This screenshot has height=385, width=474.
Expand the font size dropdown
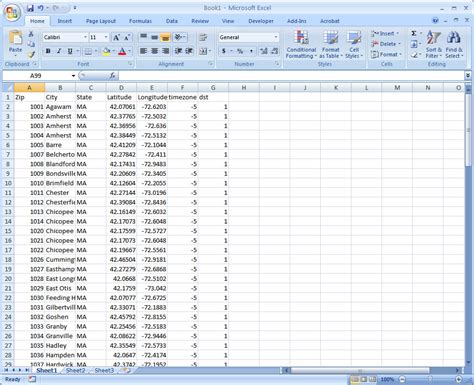tap(106, 37)
